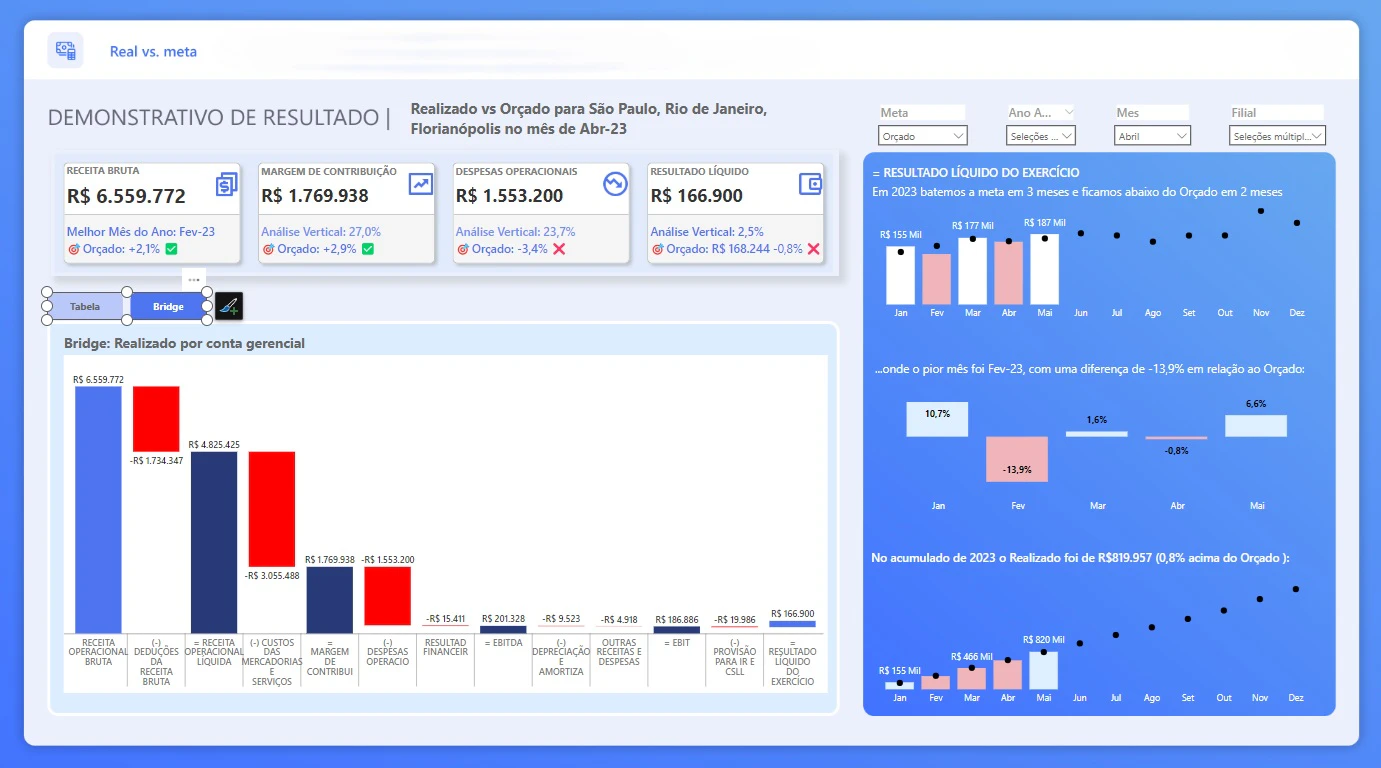Click the text 'Análise Vertical: 27,0%'
The image size is (1381, 768).
point(321,231)
